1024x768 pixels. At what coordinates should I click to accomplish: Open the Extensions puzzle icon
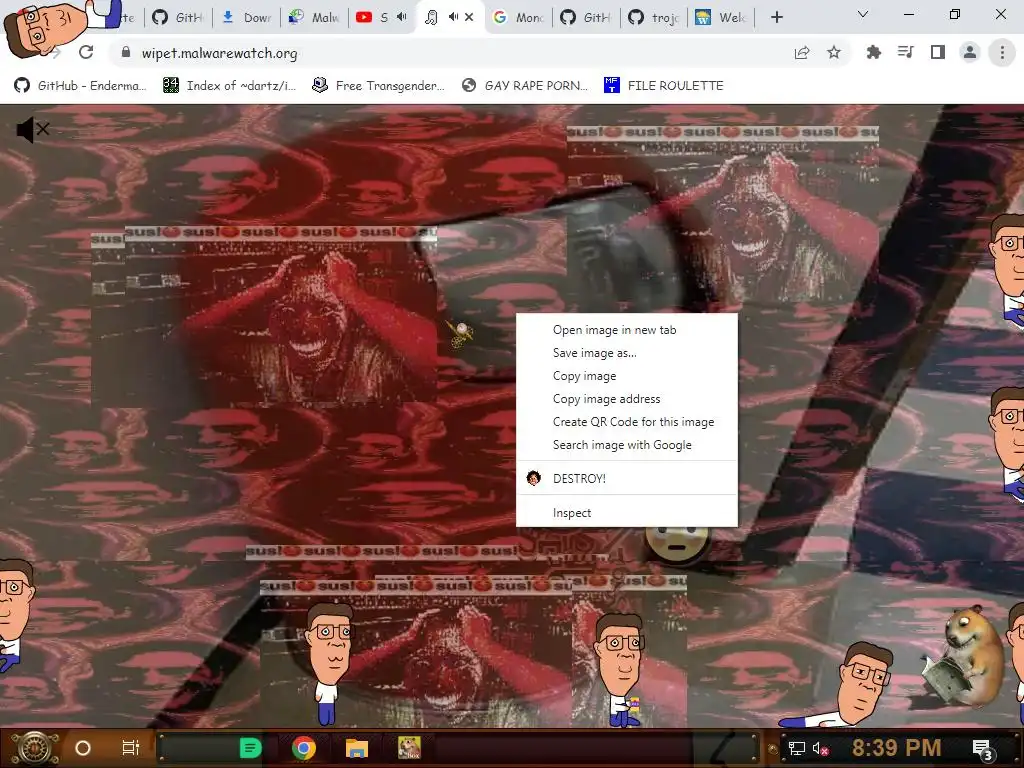coord(873,52)
